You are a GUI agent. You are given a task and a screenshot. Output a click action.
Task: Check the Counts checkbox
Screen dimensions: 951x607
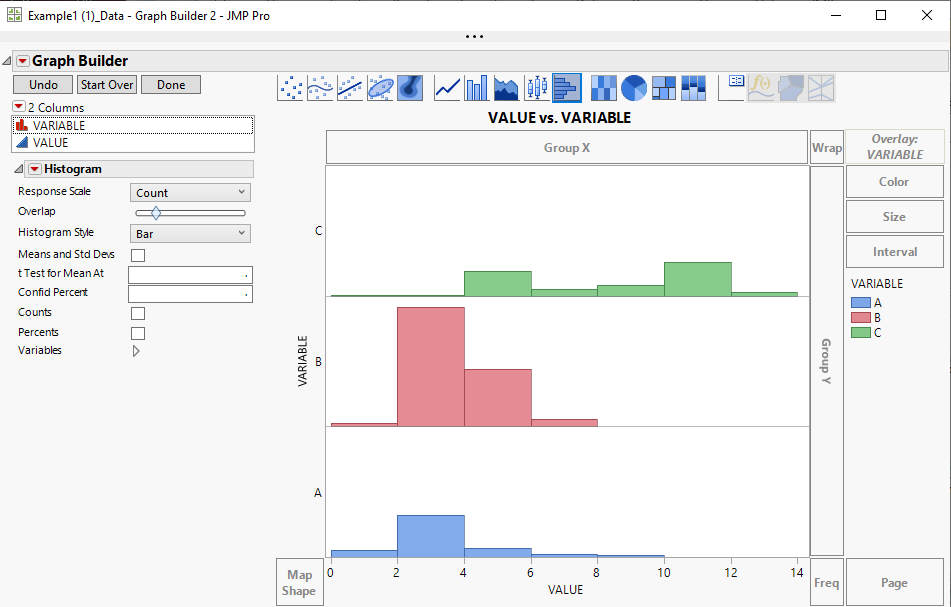coord(137,312)
